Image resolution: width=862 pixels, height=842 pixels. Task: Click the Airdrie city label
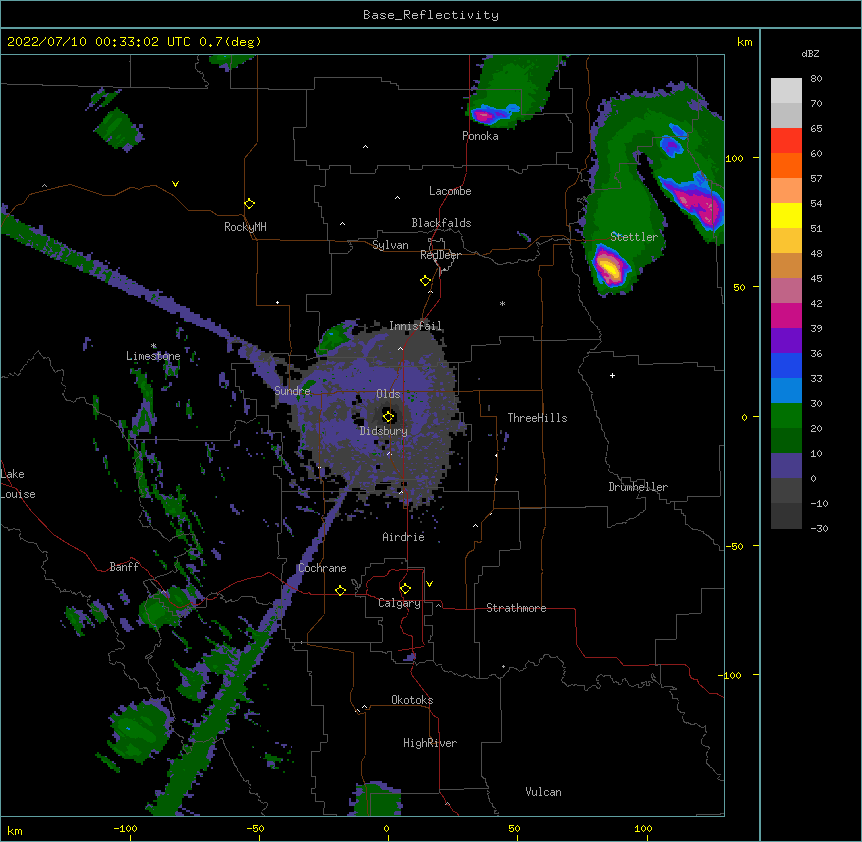[404, 537]
